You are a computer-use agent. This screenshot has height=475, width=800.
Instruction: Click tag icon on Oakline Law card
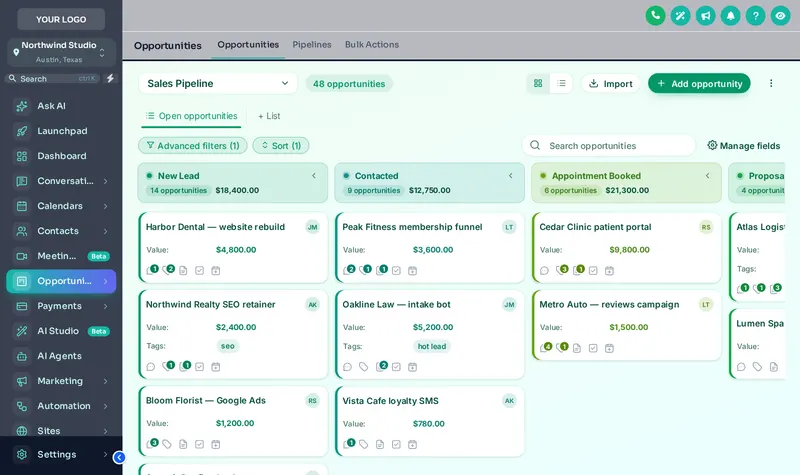click(363, 367)
